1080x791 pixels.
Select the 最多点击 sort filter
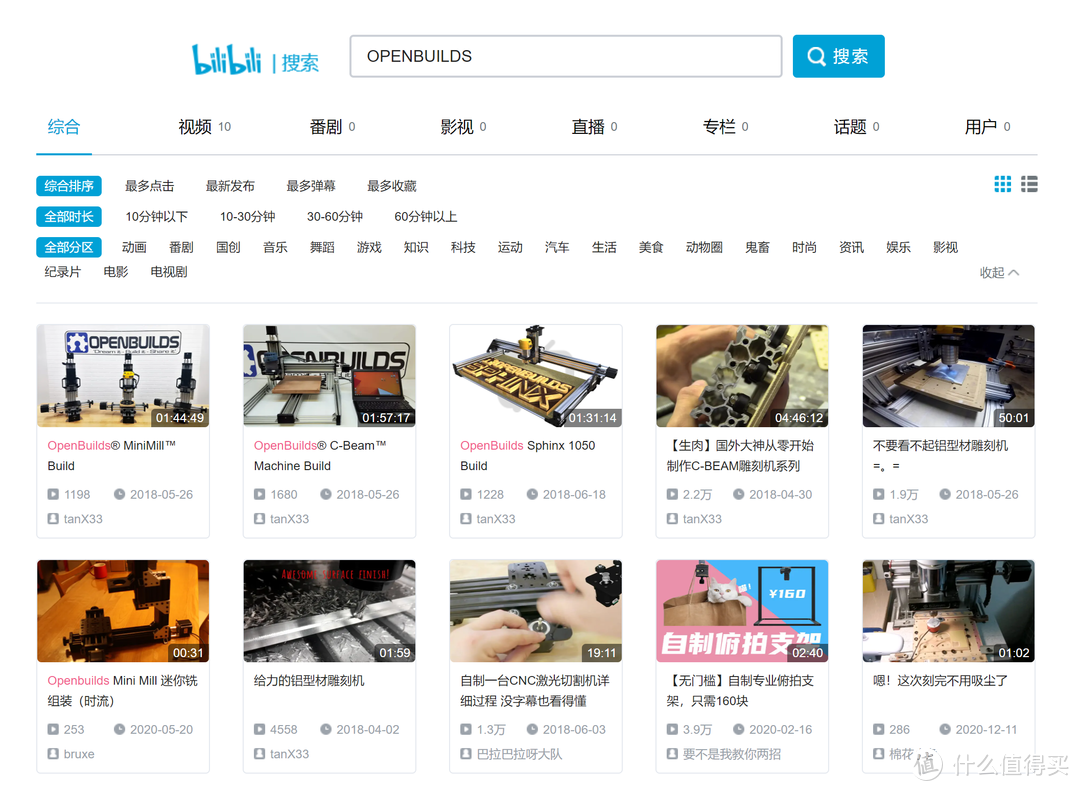point(149,185)
